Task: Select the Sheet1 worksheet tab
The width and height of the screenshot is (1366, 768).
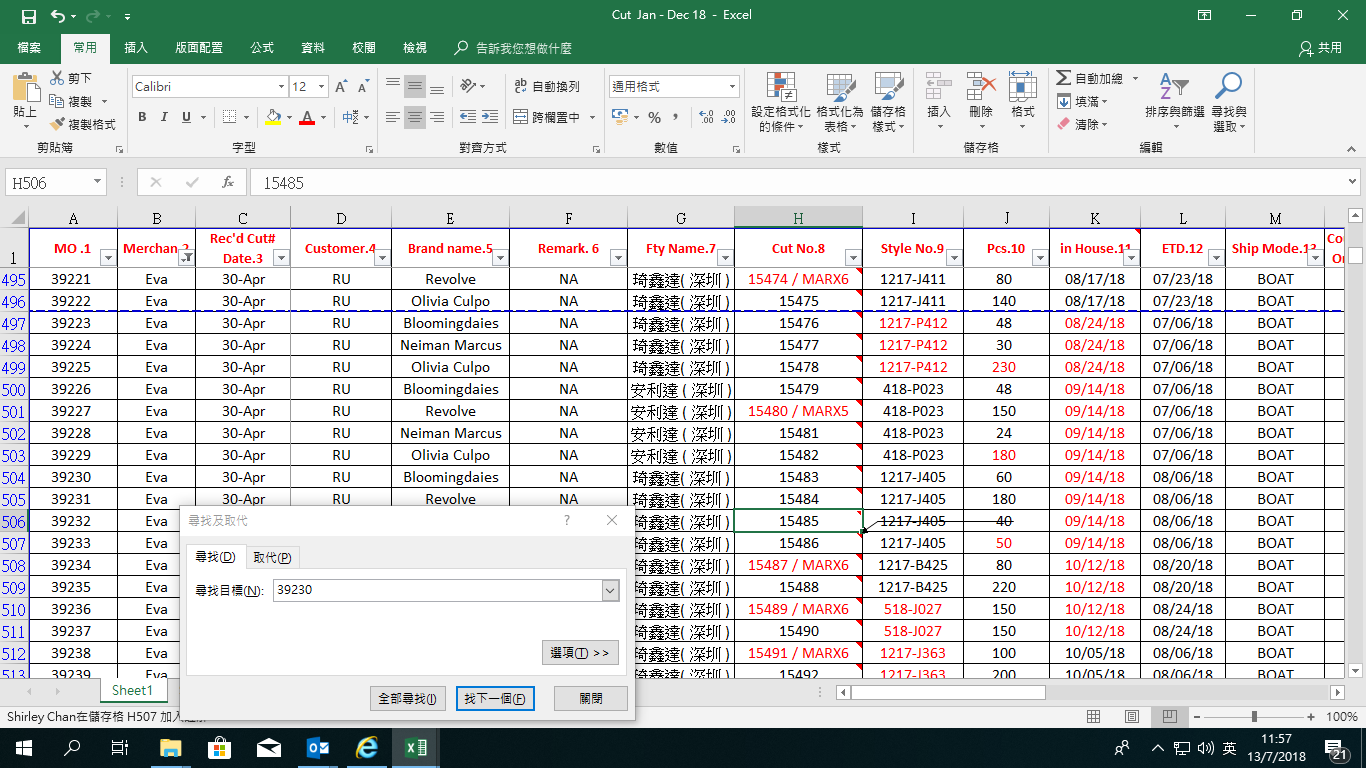Action: [132, 691]
